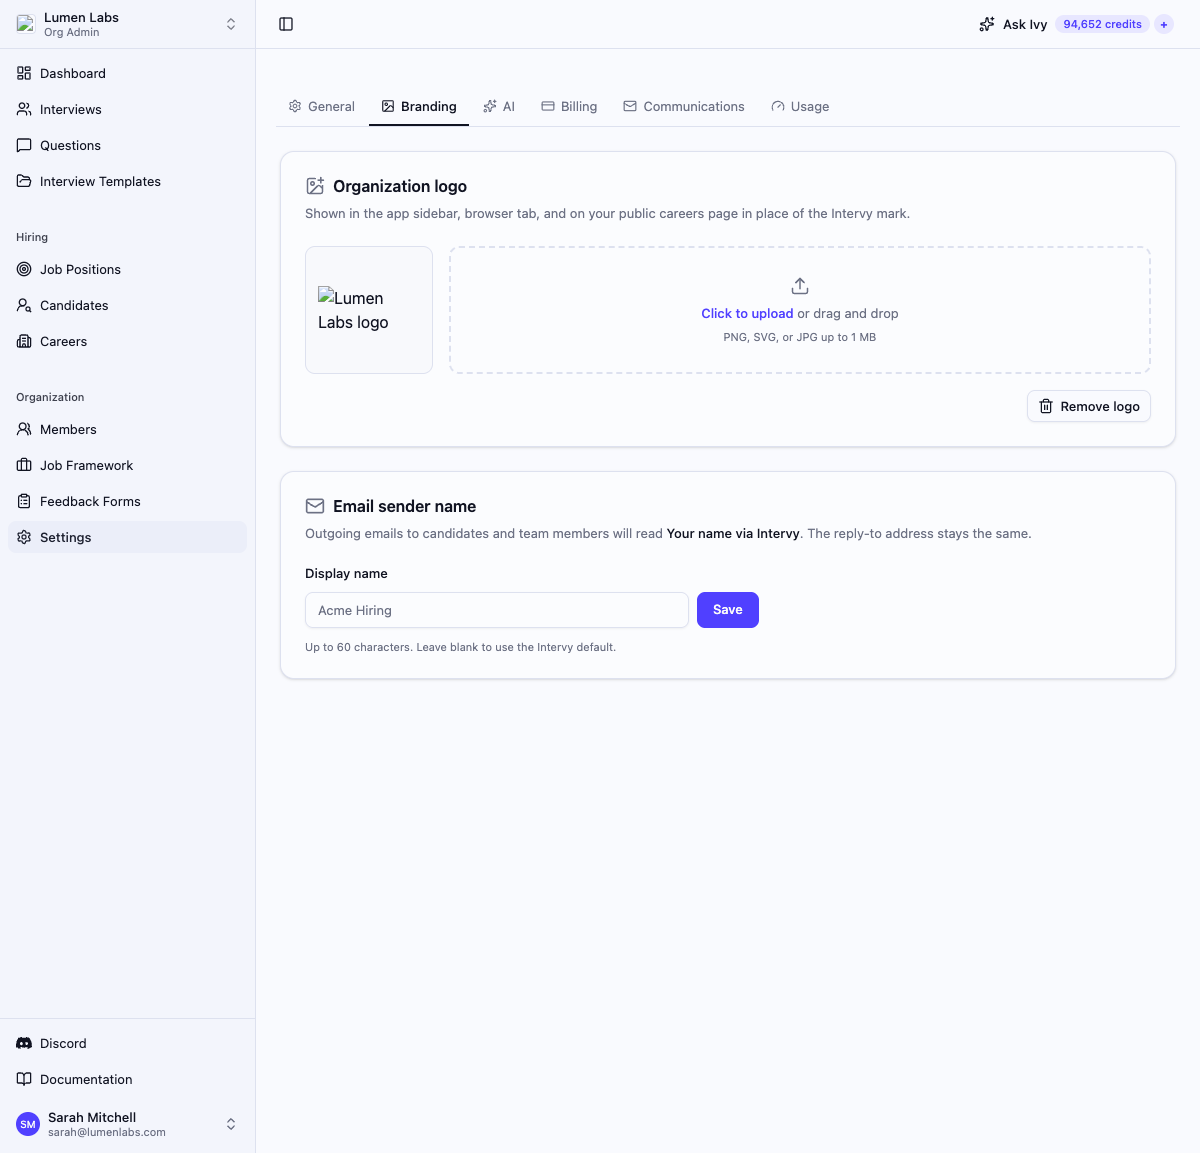Click the Interviews people icon
The width and height of the screenshot is (1200, 1153).
(x=24, y=109)
